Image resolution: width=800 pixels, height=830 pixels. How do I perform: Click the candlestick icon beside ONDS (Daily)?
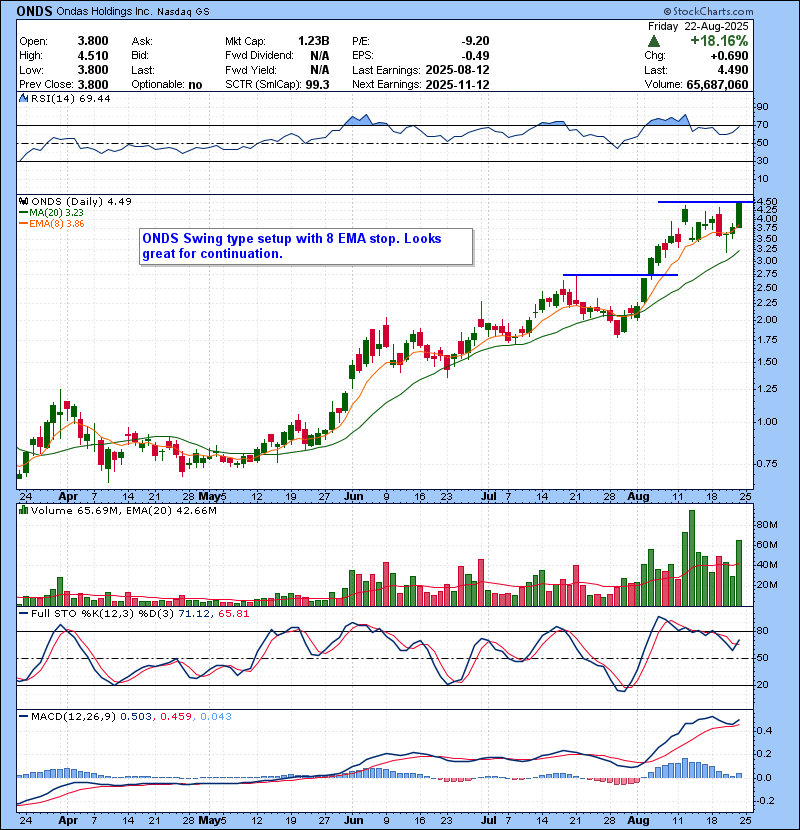(x=23, y=201)
